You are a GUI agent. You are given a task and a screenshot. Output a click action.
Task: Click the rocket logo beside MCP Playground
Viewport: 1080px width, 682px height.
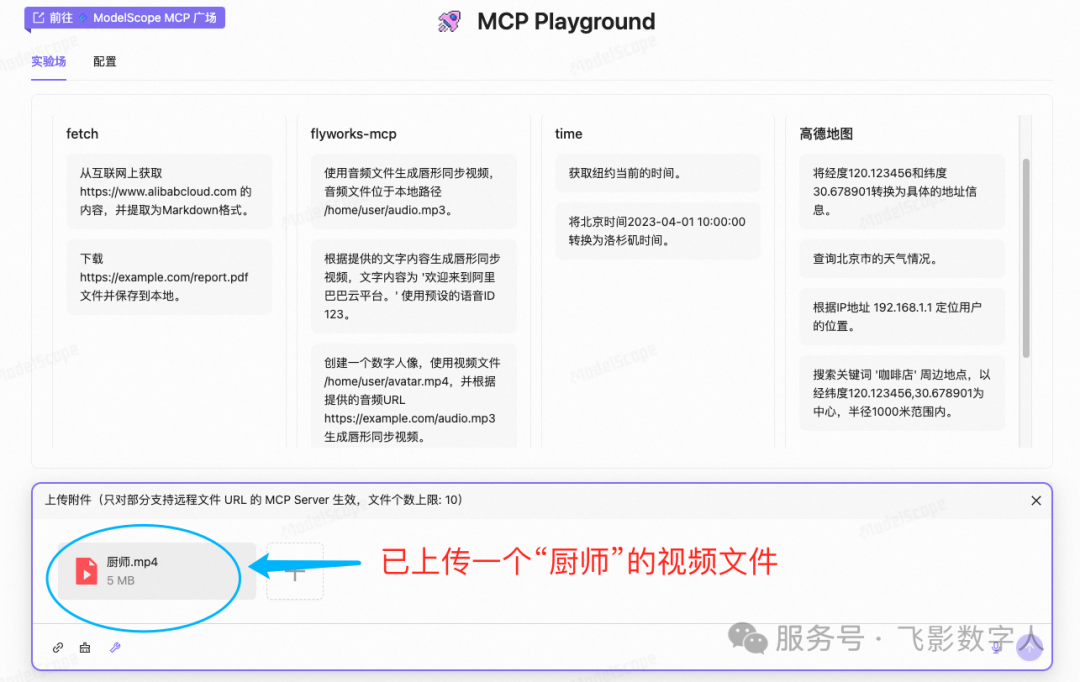click(449, 21)
